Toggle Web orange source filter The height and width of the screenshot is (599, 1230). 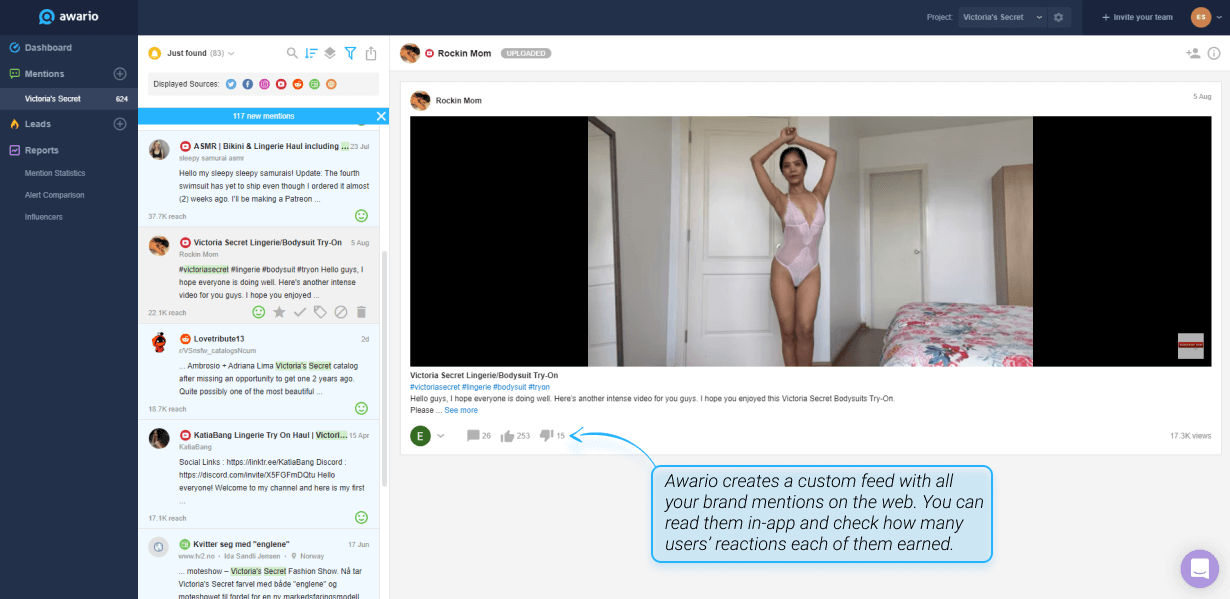[331, 84]
